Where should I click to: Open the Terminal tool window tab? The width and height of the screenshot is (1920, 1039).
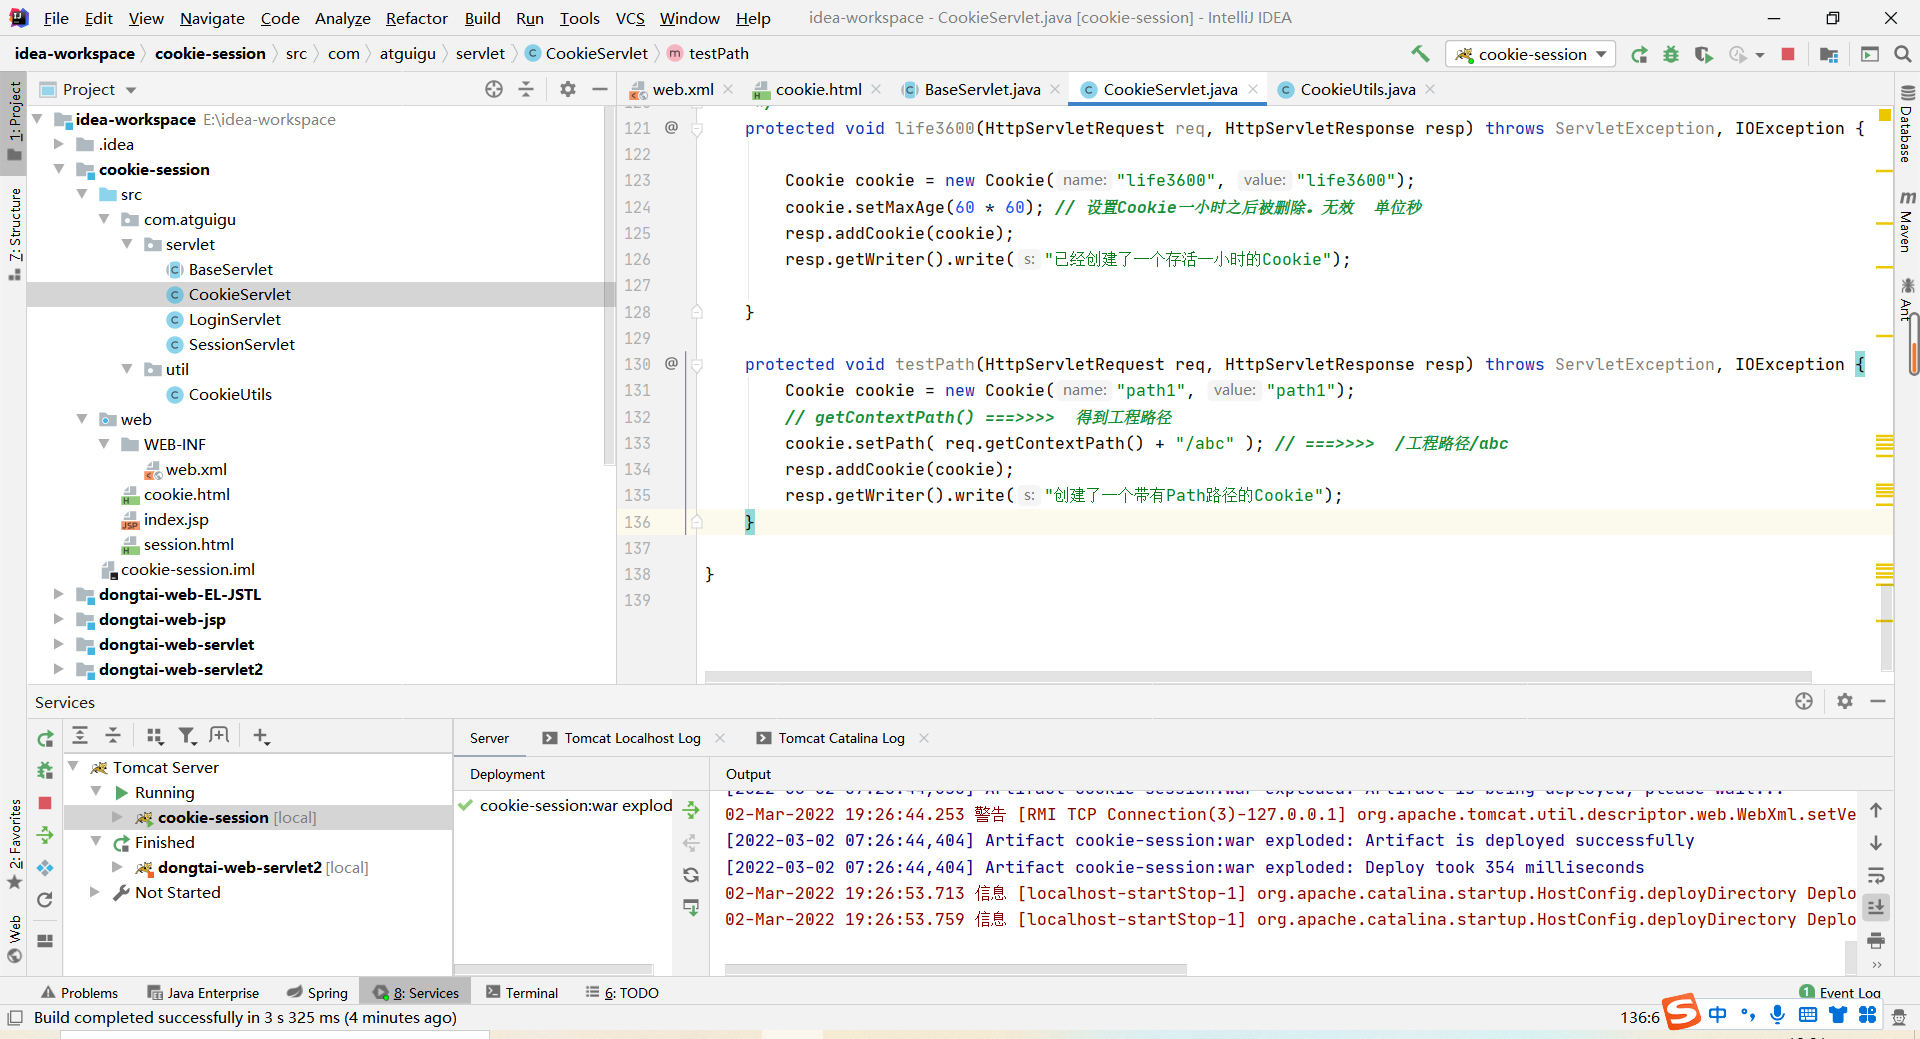pyautogui.click(x=521, y=993)
